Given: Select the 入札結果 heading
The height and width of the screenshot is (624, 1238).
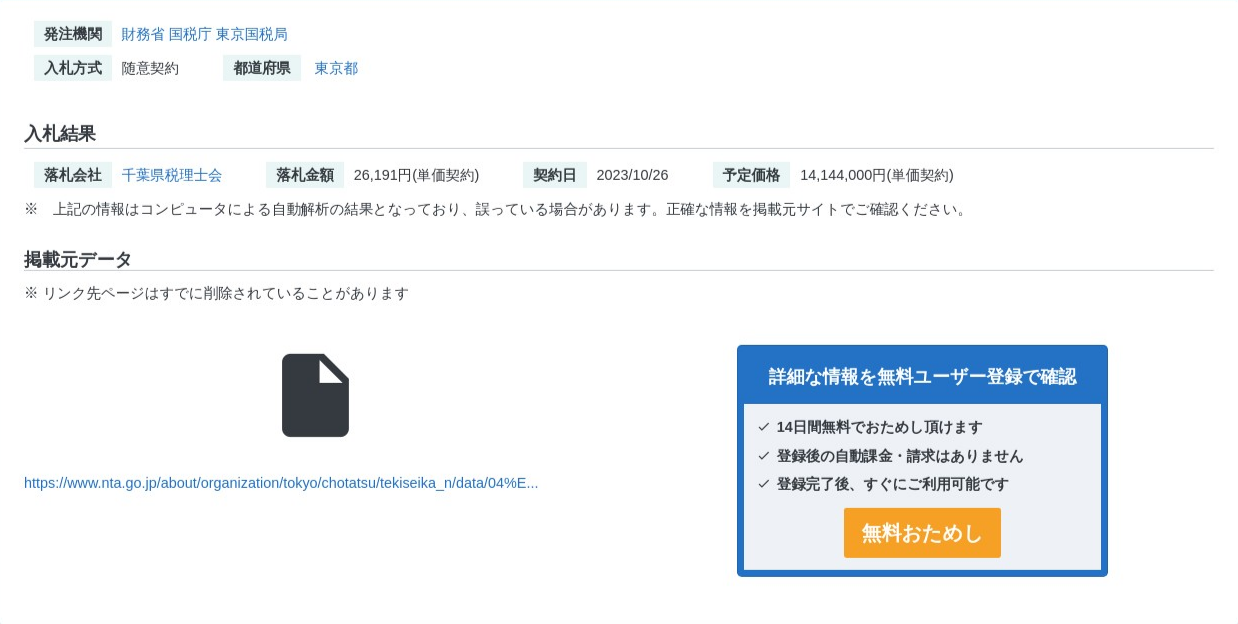Looking at the screenshot, I should coord(60,134).
